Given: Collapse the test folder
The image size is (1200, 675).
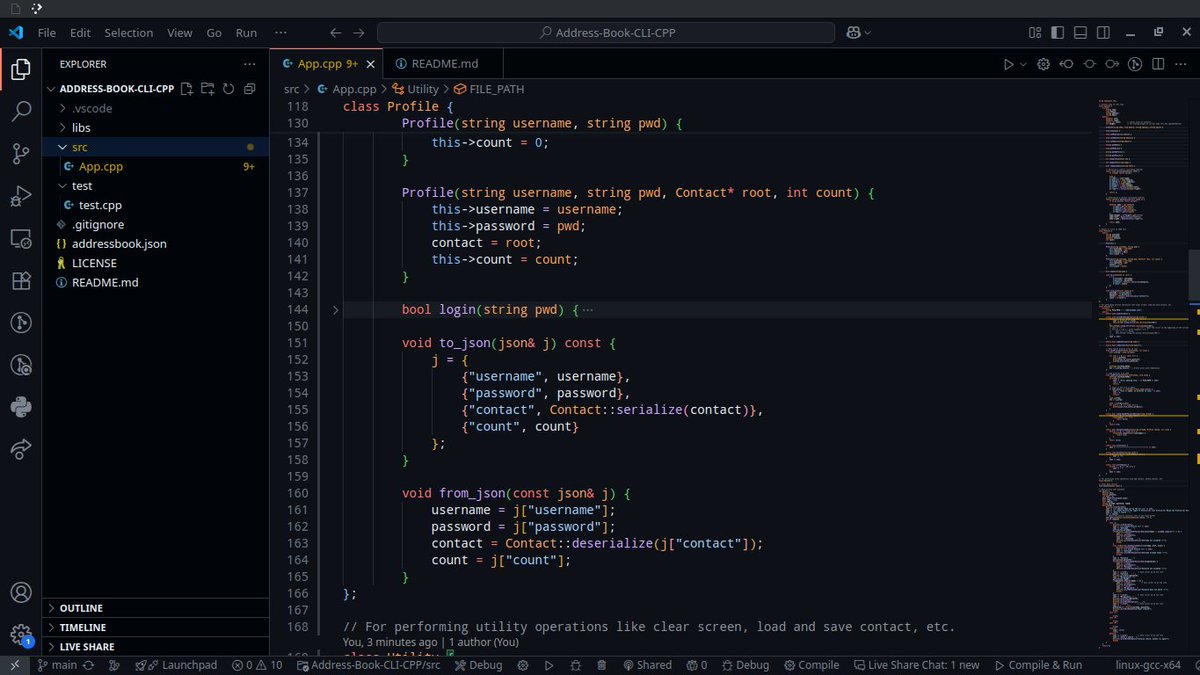Looking at the screenshot, I should [82, 186].
